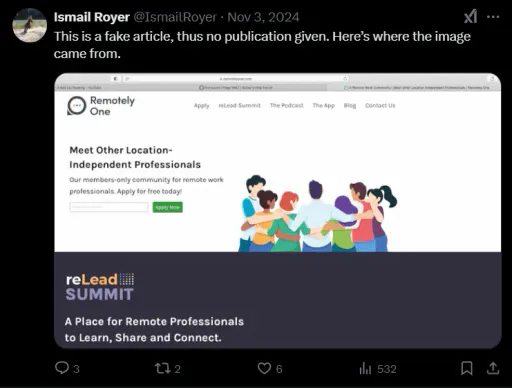The width and height of the screenshot is (512, 388).
Task: Open the Blog nav item
Action: tap(350, 105)
